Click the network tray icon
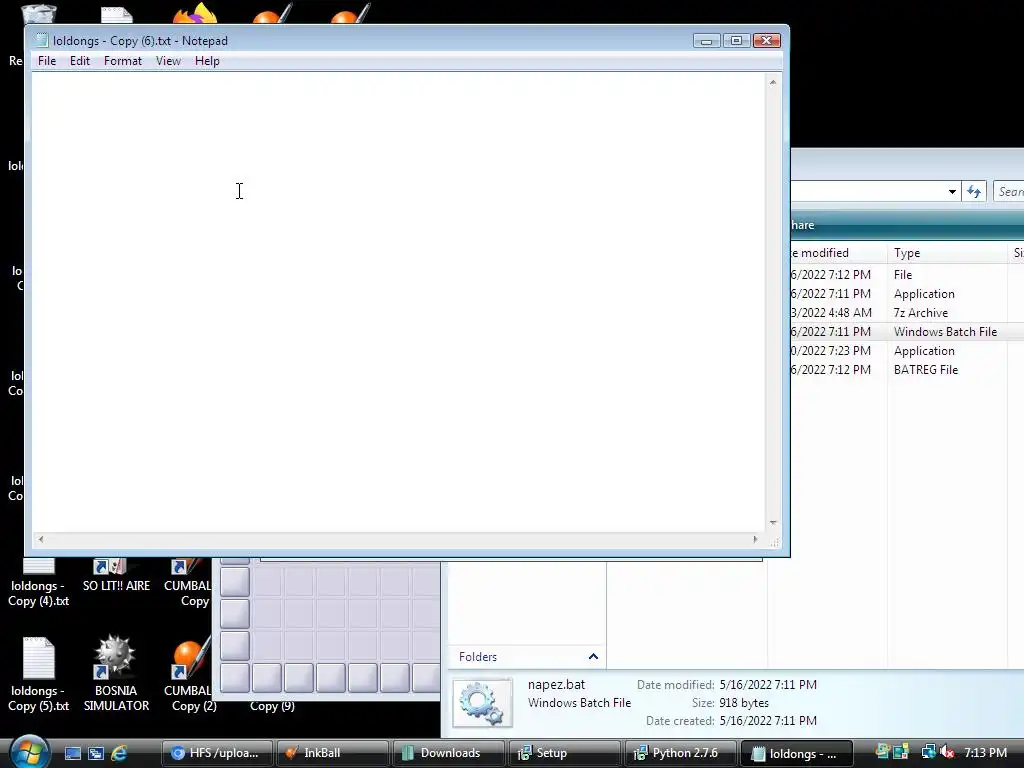The width and height of the screenshot is (1024, 768). pos(928,752)
